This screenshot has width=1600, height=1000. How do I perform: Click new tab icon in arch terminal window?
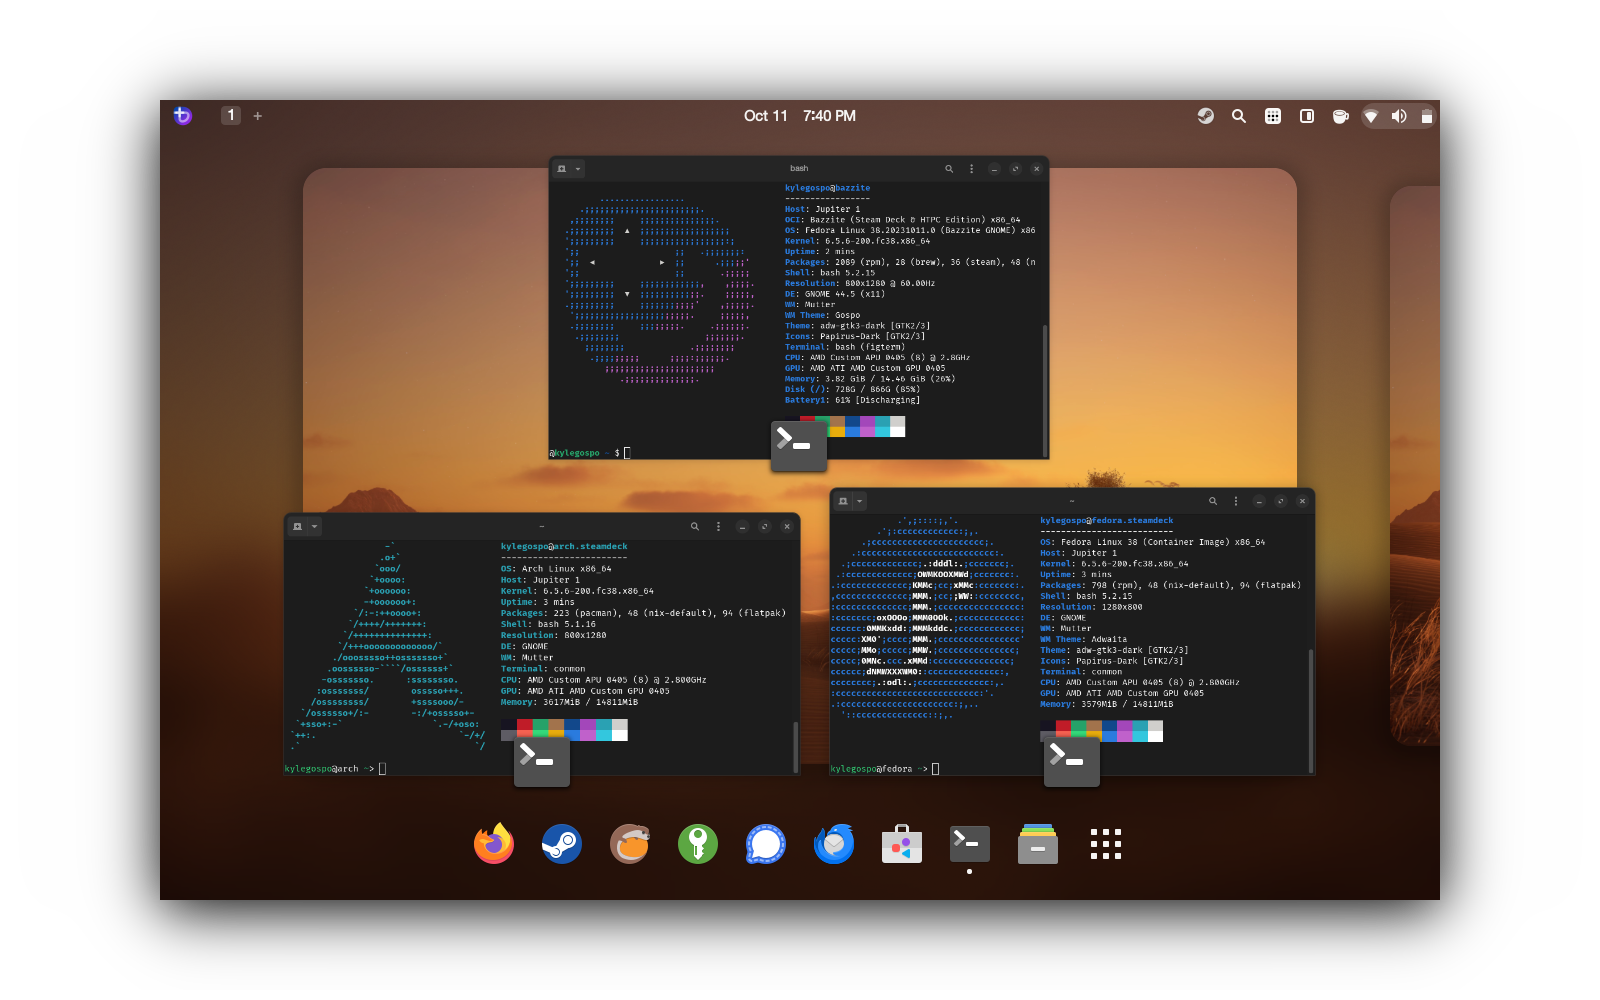click(x=297, y=526)
